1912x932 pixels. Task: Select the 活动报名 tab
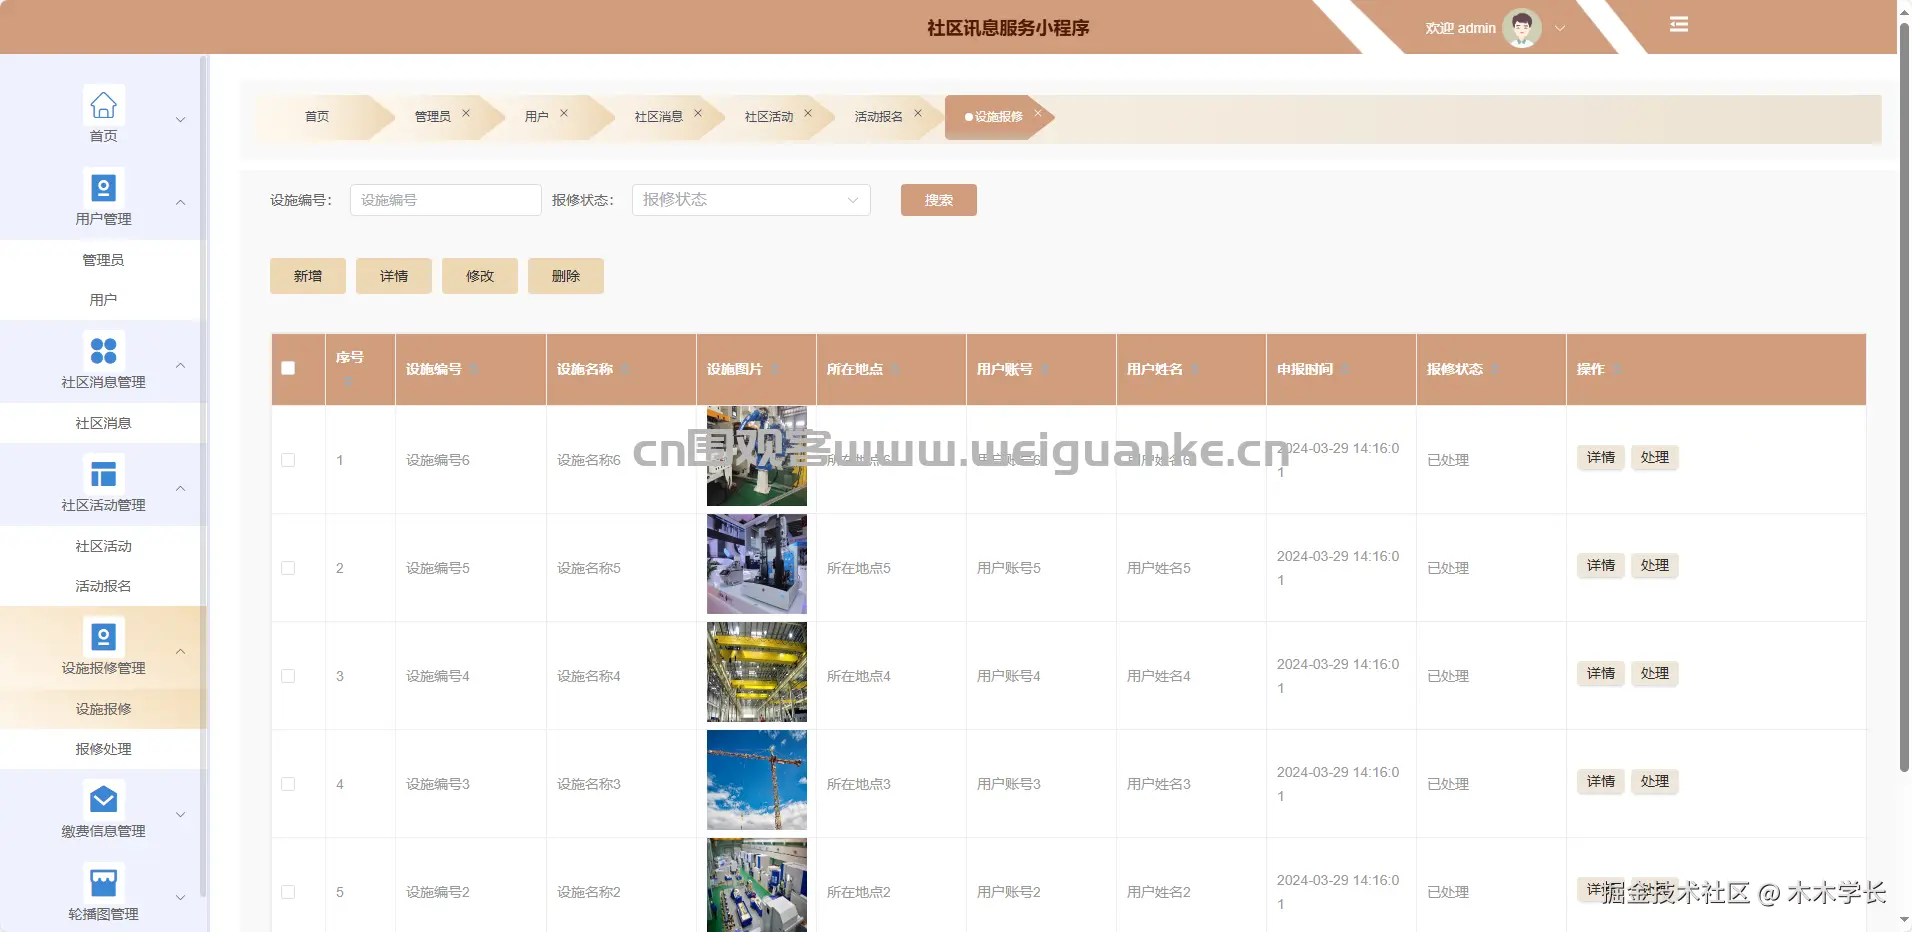pyautogui.click(x=878, y=116)
